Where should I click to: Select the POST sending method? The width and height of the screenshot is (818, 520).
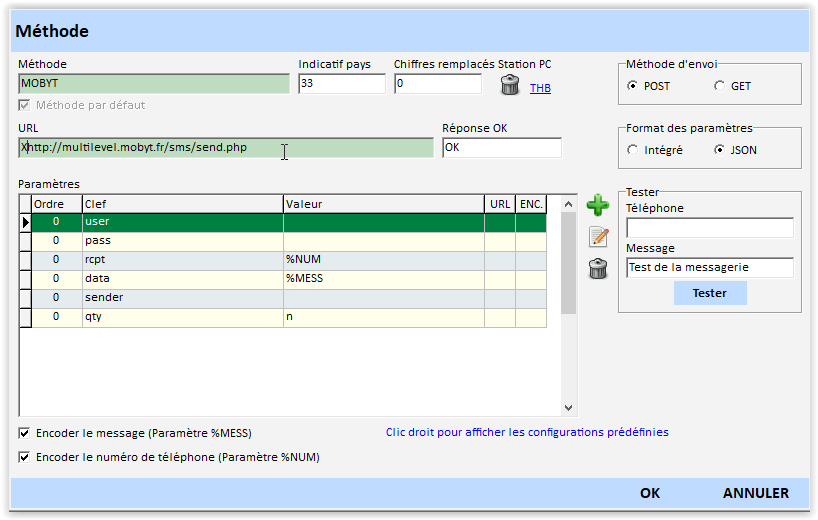632,86
